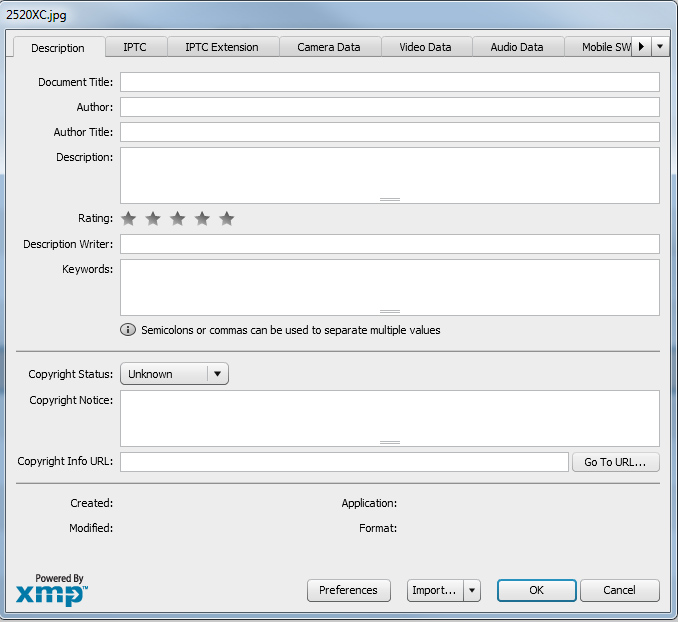Click the info icon beside the semicolons hint

coord(128,330)
